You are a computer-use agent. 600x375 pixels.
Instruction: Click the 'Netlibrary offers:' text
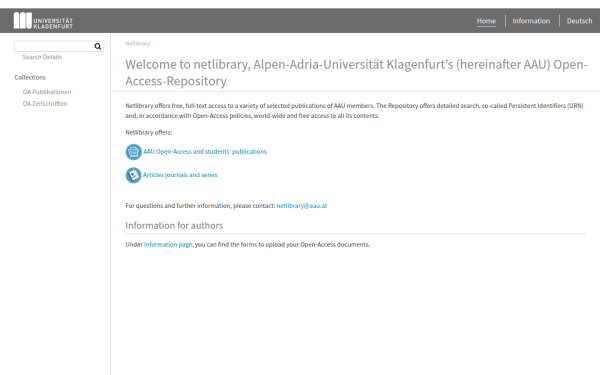point(149,132)
